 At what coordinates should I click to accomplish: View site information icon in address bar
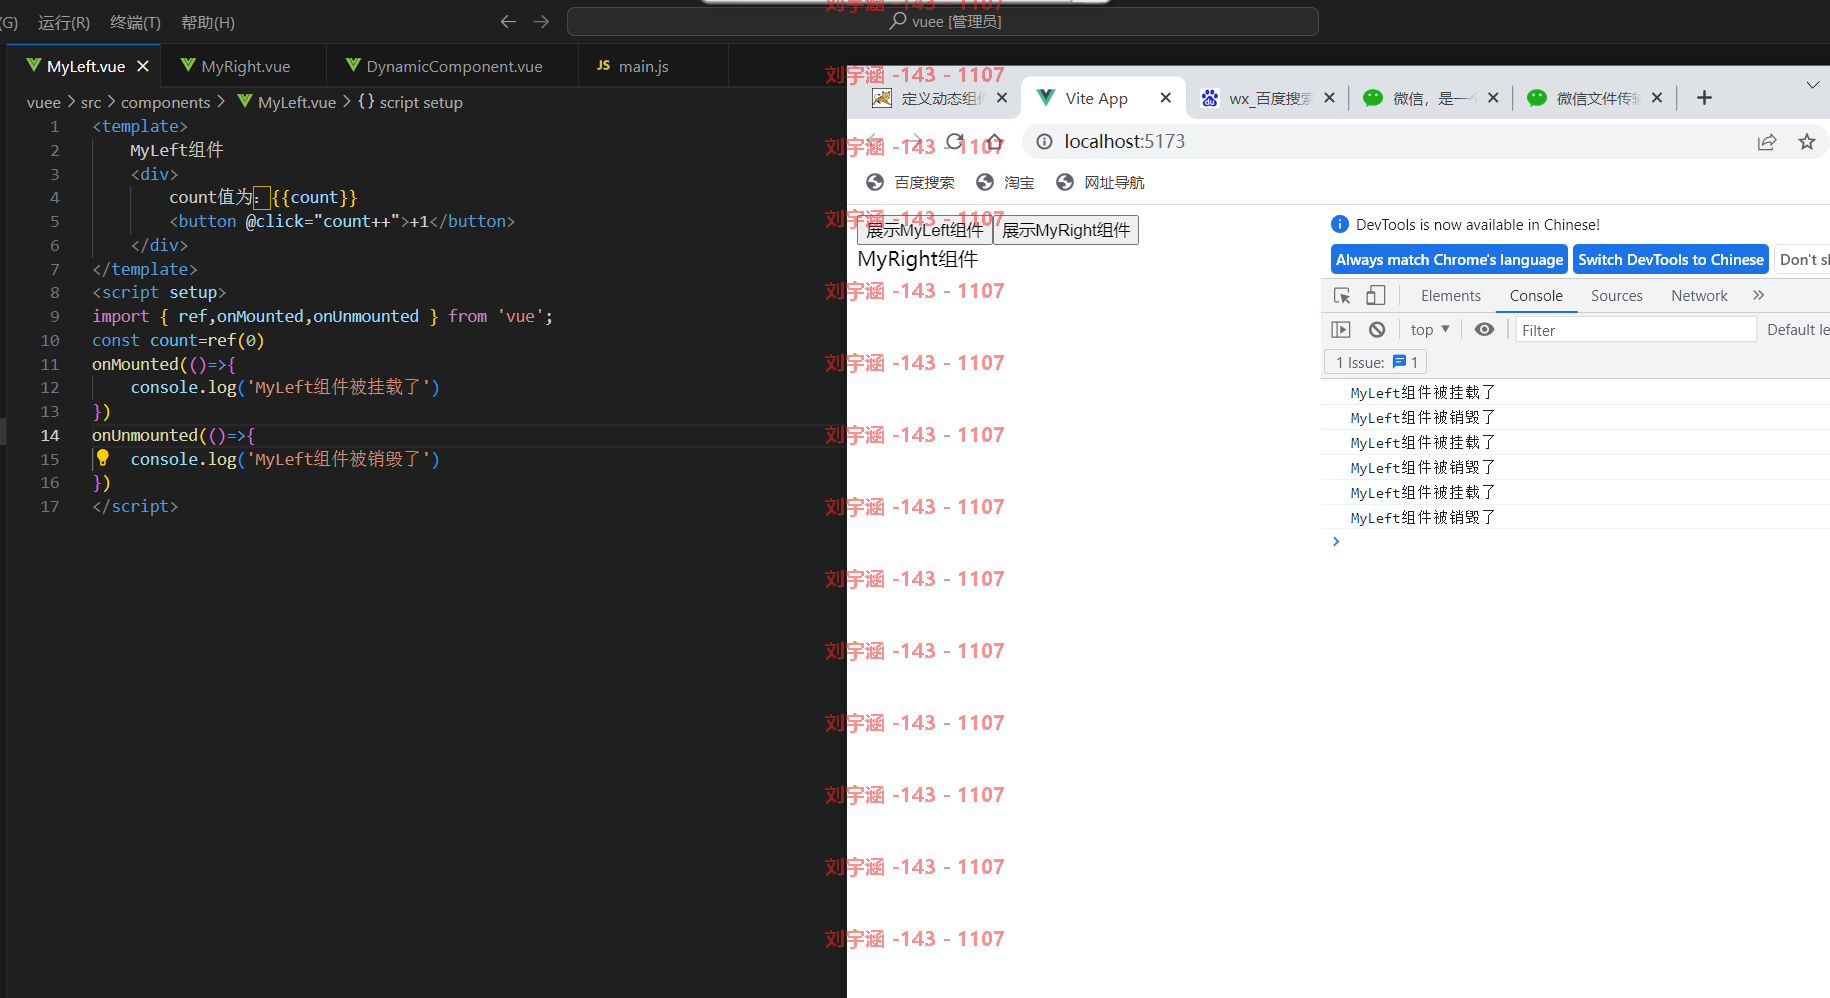(x=1044, y=142)
